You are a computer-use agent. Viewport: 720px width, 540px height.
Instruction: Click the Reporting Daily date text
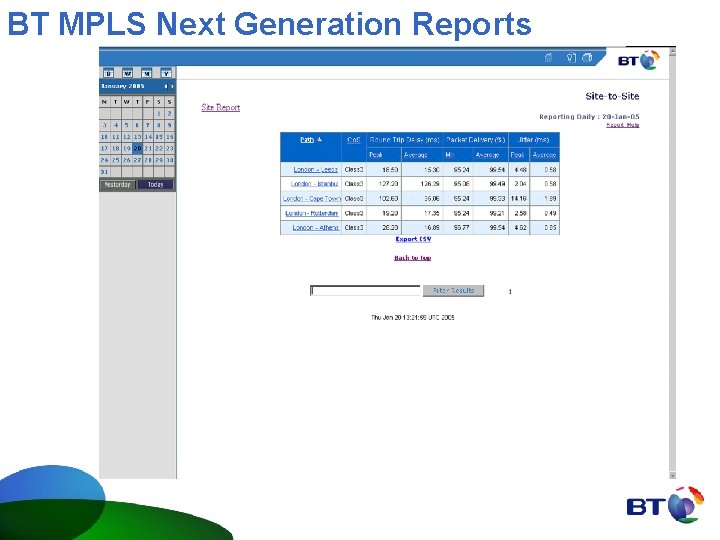(589, 117)
